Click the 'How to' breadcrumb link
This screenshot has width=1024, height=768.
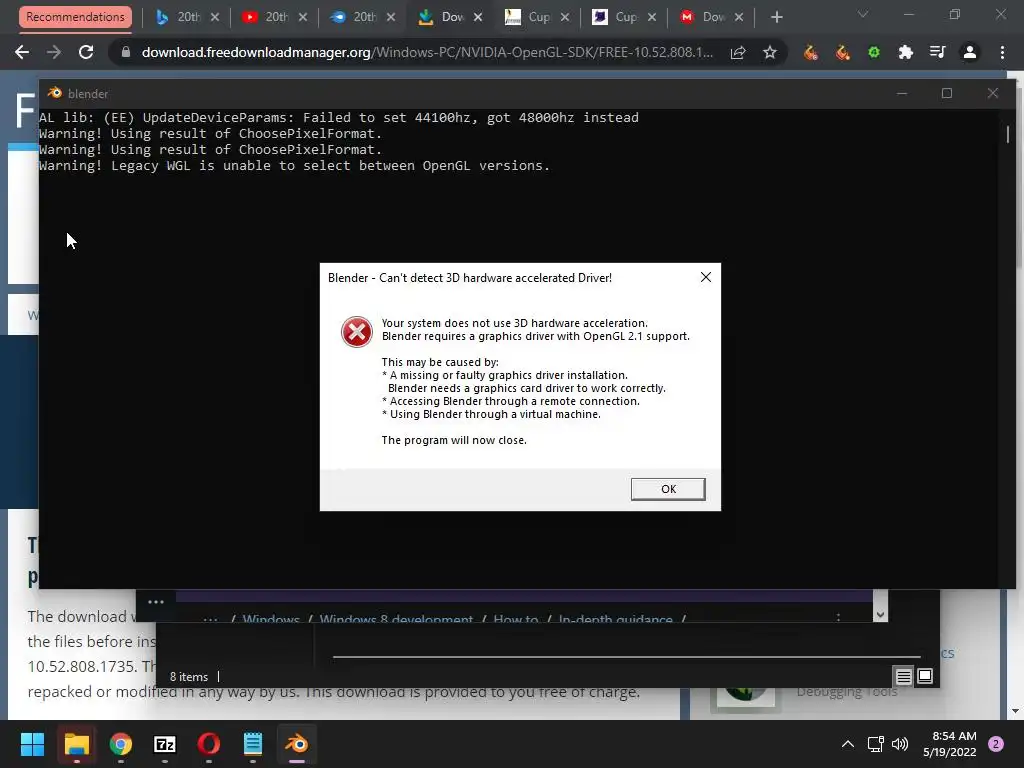click(516, 618)
